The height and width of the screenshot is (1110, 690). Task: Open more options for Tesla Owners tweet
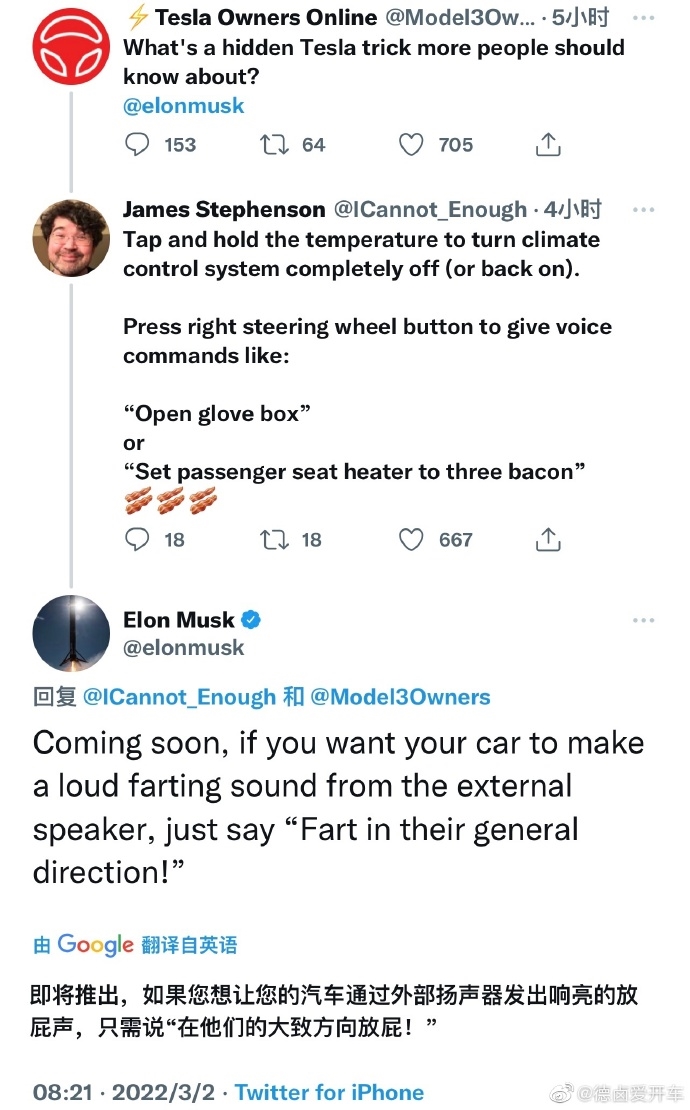643,17
